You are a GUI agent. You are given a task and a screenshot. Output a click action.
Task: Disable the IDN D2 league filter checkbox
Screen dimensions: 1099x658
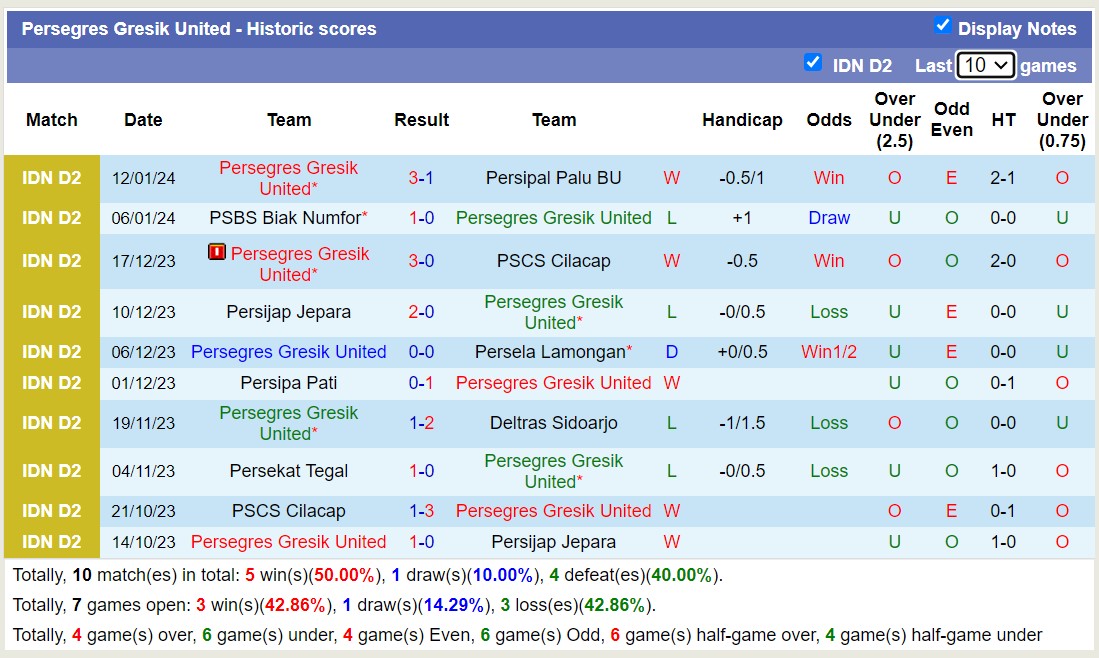click(813, 63)
